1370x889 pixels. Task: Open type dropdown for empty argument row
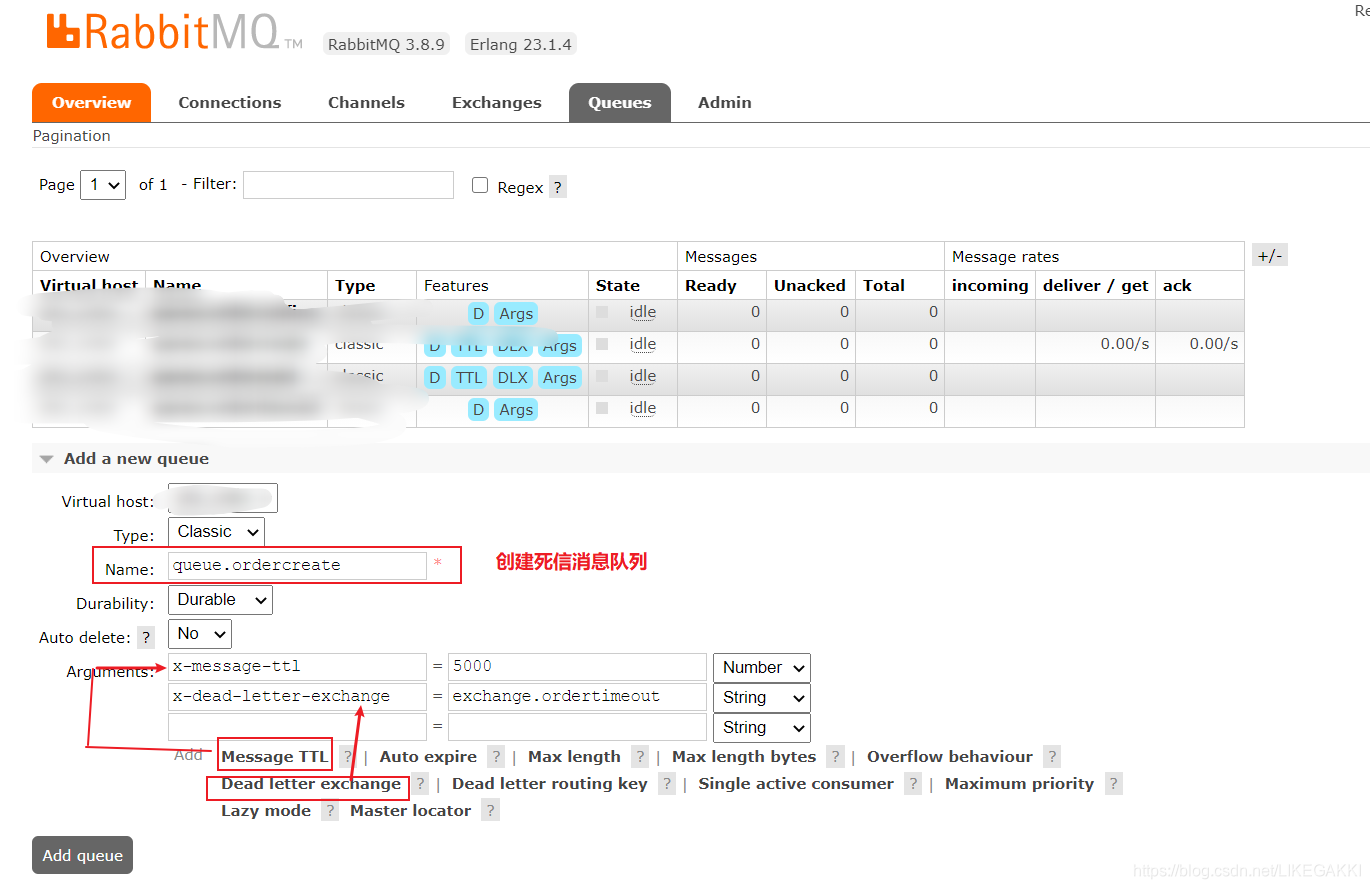click(x=761, y=728)
